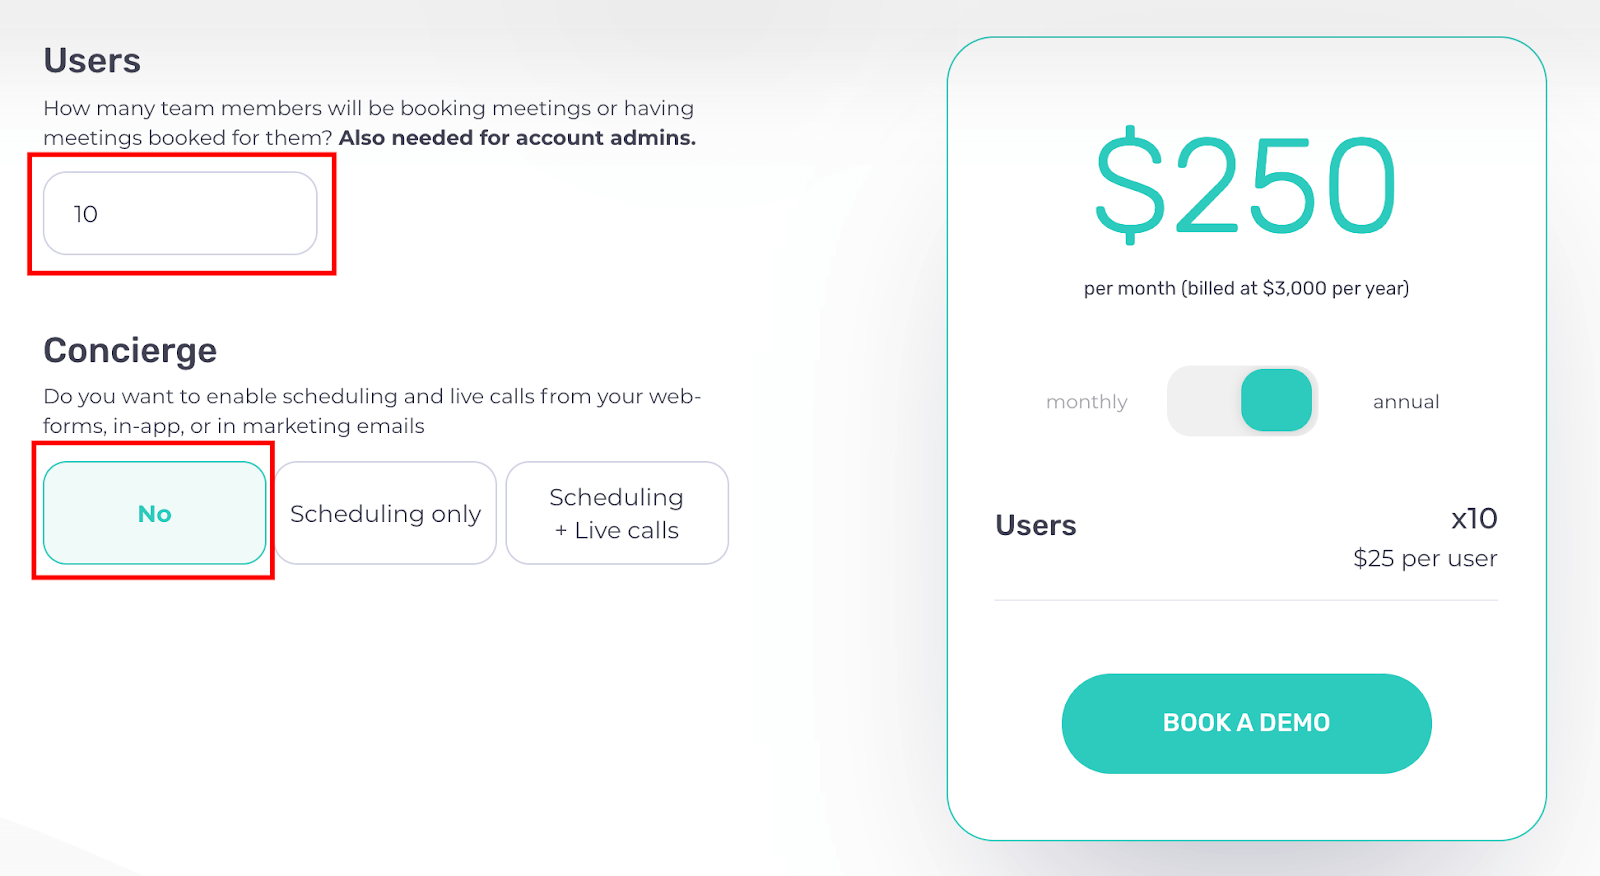Click the "billed at $3,000 per year" text
This screenshot has width=1600, height=876.
1296,289
